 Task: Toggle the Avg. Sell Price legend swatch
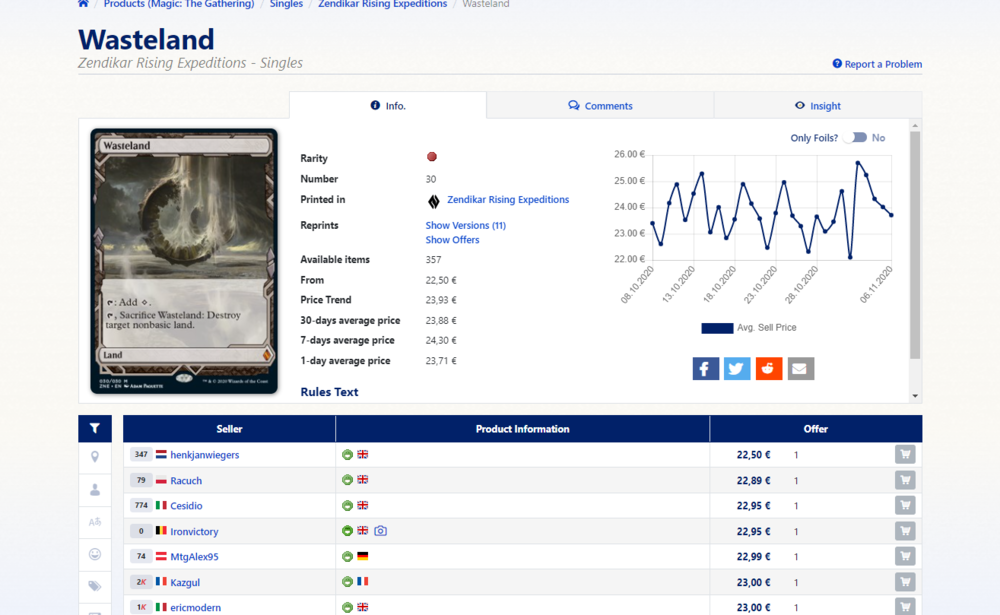pos(717,328)
